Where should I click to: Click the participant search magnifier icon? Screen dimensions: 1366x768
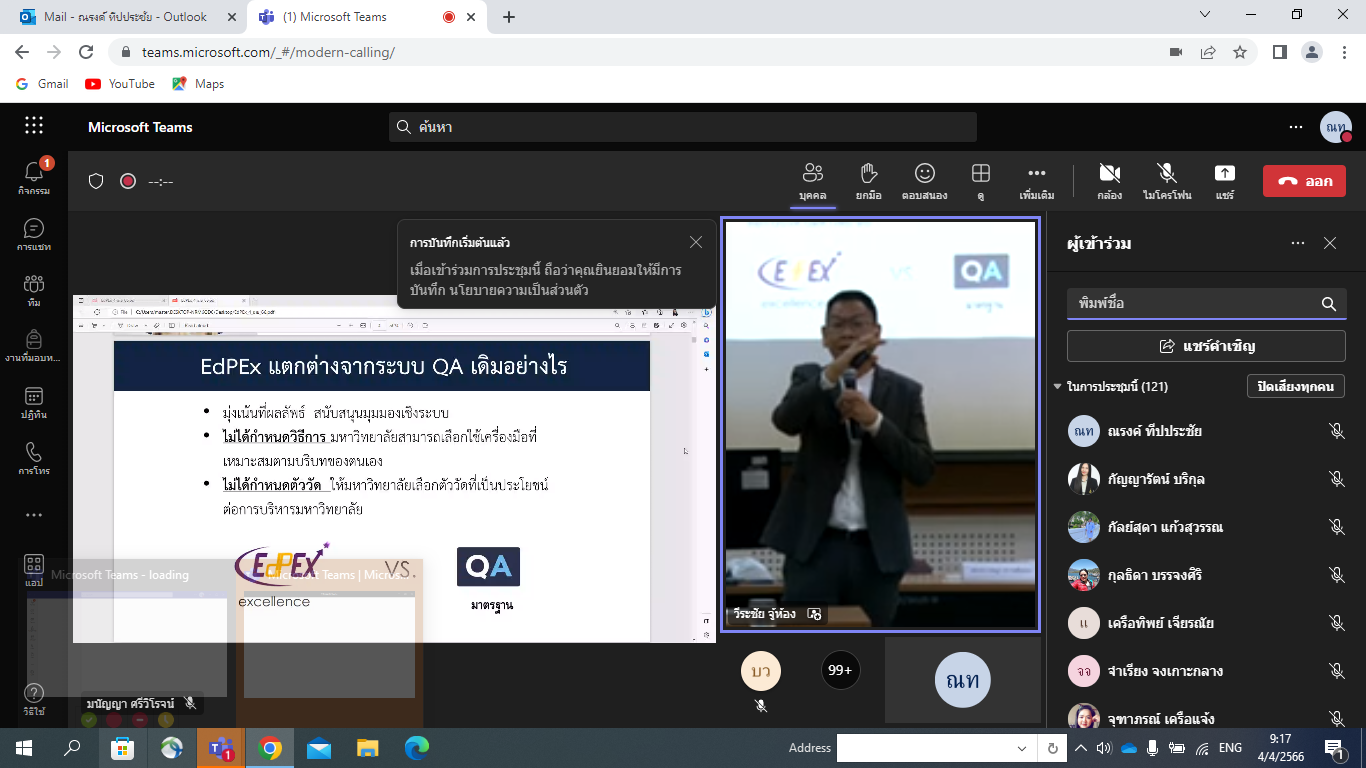1329,304
